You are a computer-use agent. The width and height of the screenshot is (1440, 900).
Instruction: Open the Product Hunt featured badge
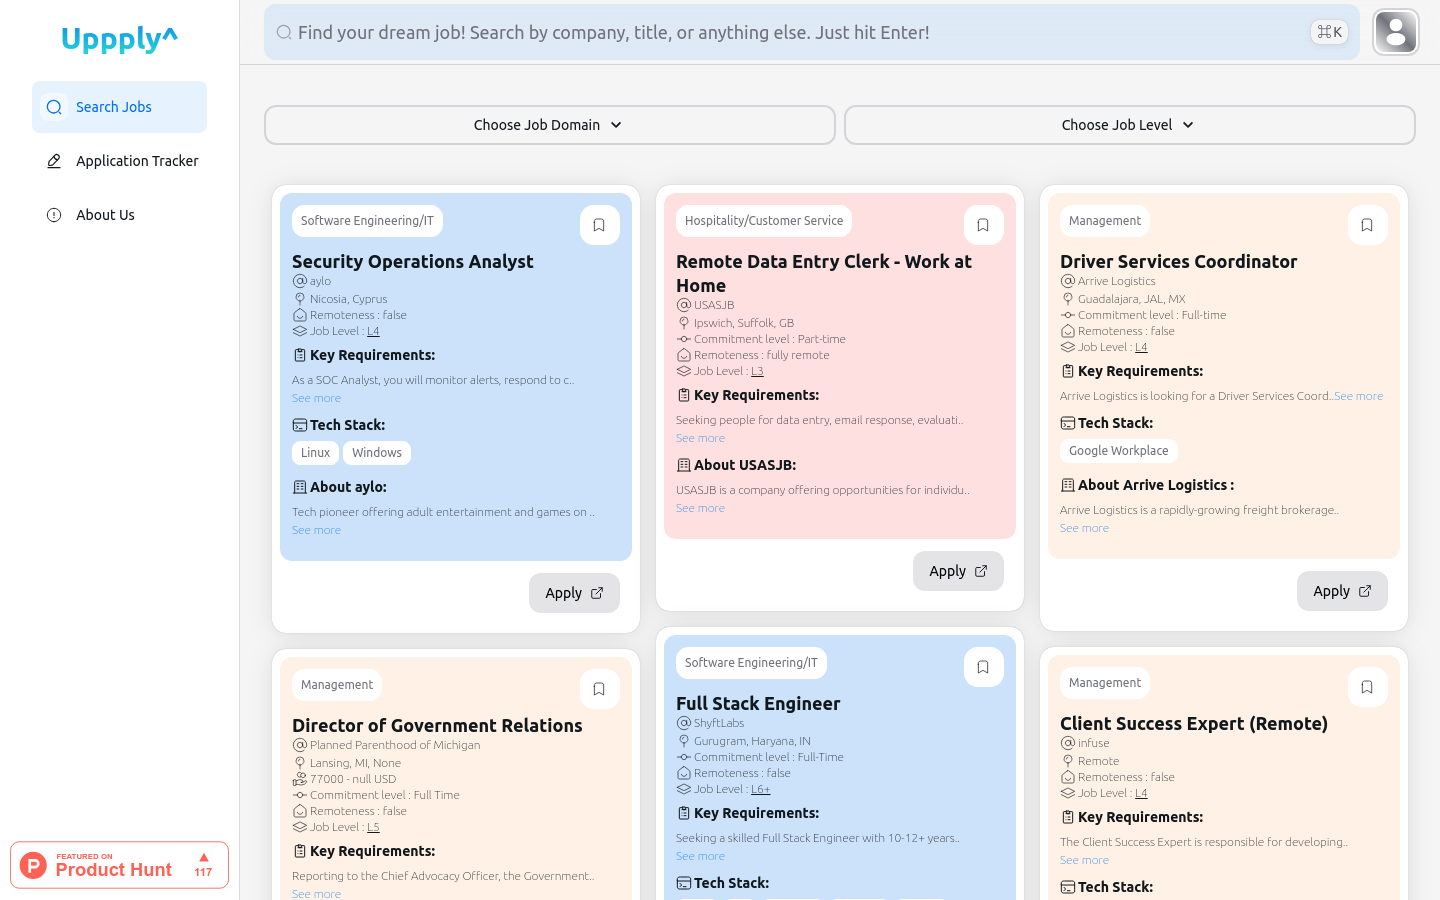coord(119,865)
